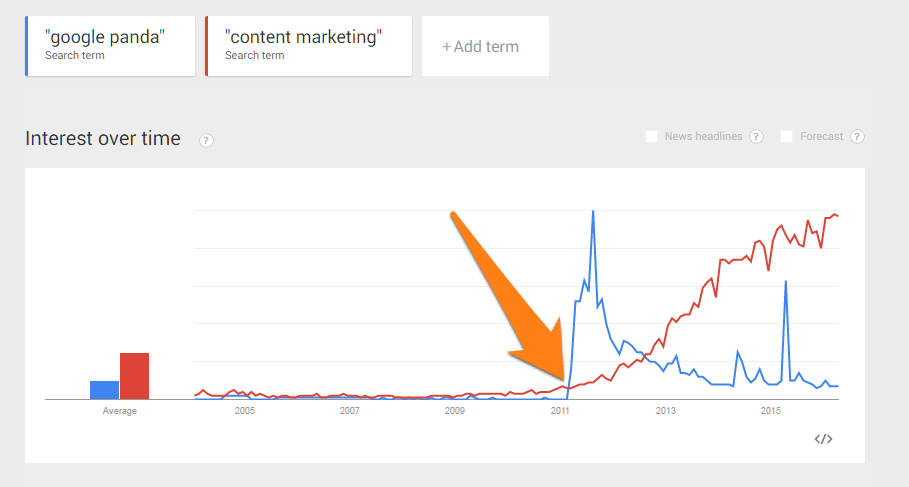Open the embed code icon
This screenshot has height=487, width=909.
tap(823, 439)
